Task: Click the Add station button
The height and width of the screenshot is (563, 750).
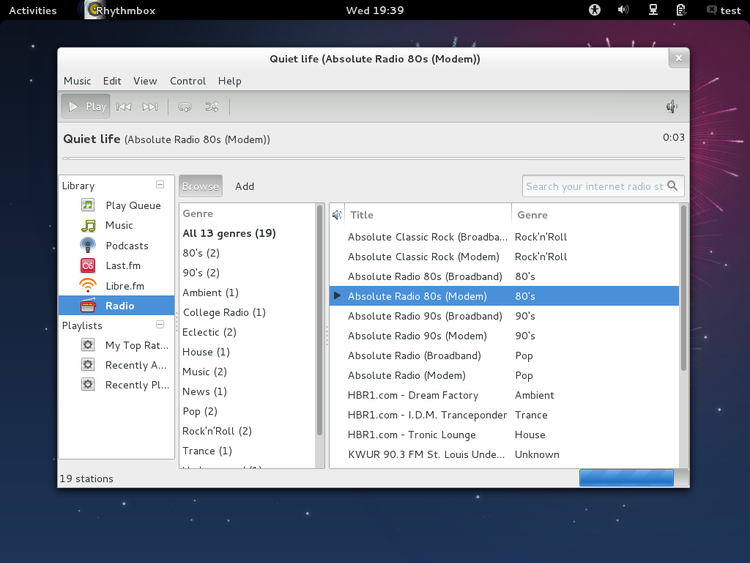Action: click(x=244, y=186)
